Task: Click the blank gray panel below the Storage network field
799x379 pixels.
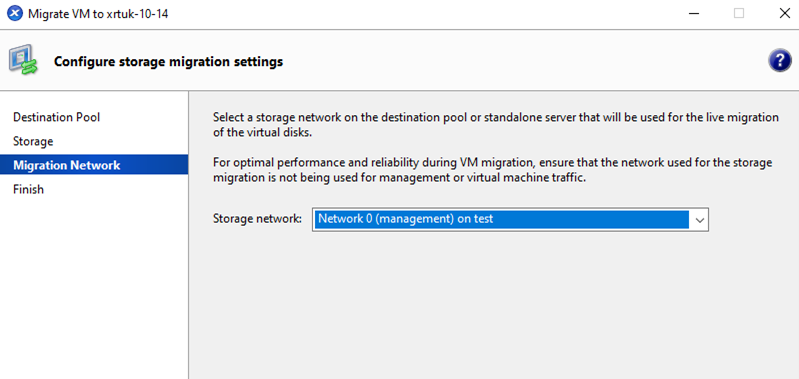Action: pos(494,306)
